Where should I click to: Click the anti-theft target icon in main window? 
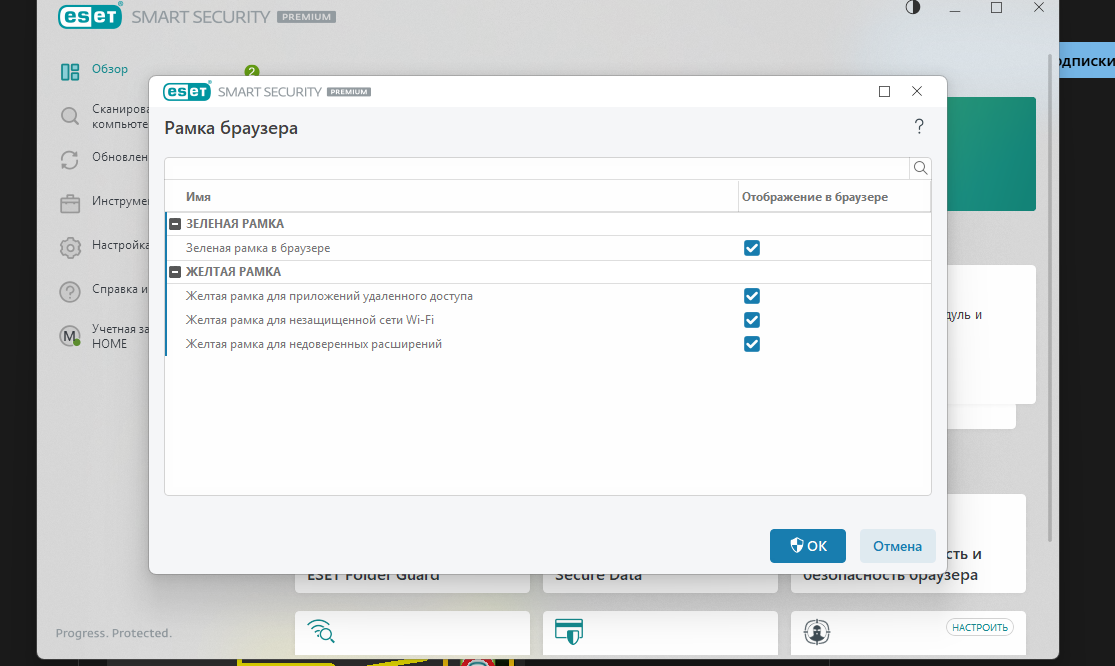click(x=817, y=631)
